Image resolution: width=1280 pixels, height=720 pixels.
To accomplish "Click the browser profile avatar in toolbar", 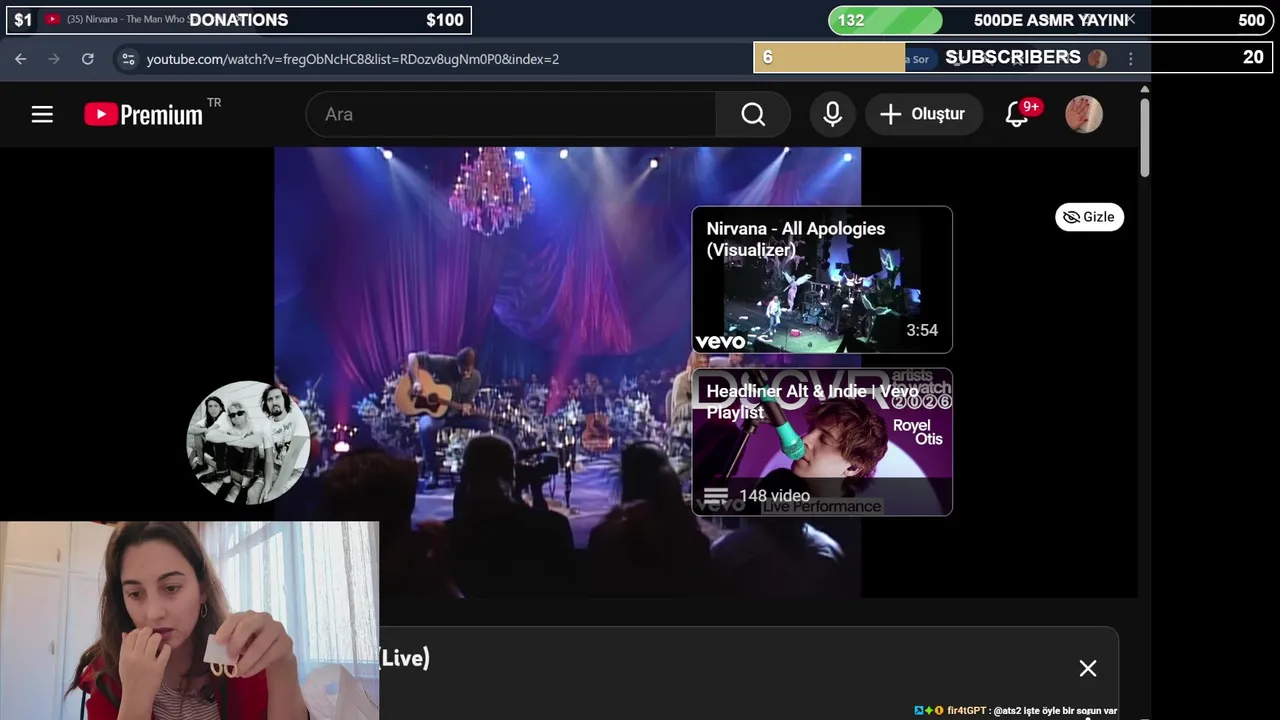I will click(x=1098, y=59).
